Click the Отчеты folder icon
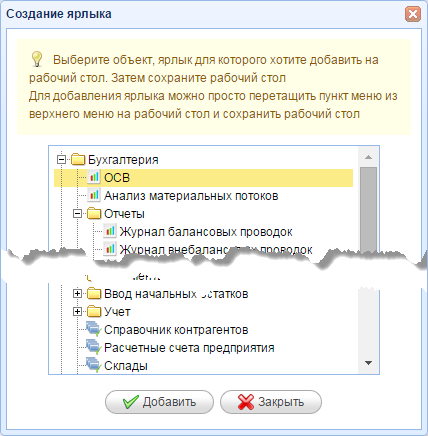 [x=94, y=214]
